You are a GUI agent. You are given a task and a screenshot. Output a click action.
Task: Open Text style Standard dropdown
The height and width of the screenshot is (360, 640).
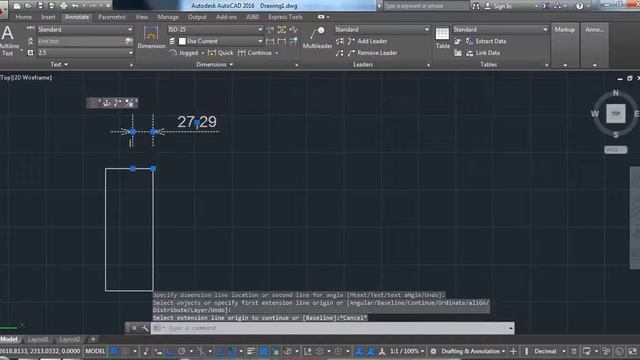[x=85, y=29]
